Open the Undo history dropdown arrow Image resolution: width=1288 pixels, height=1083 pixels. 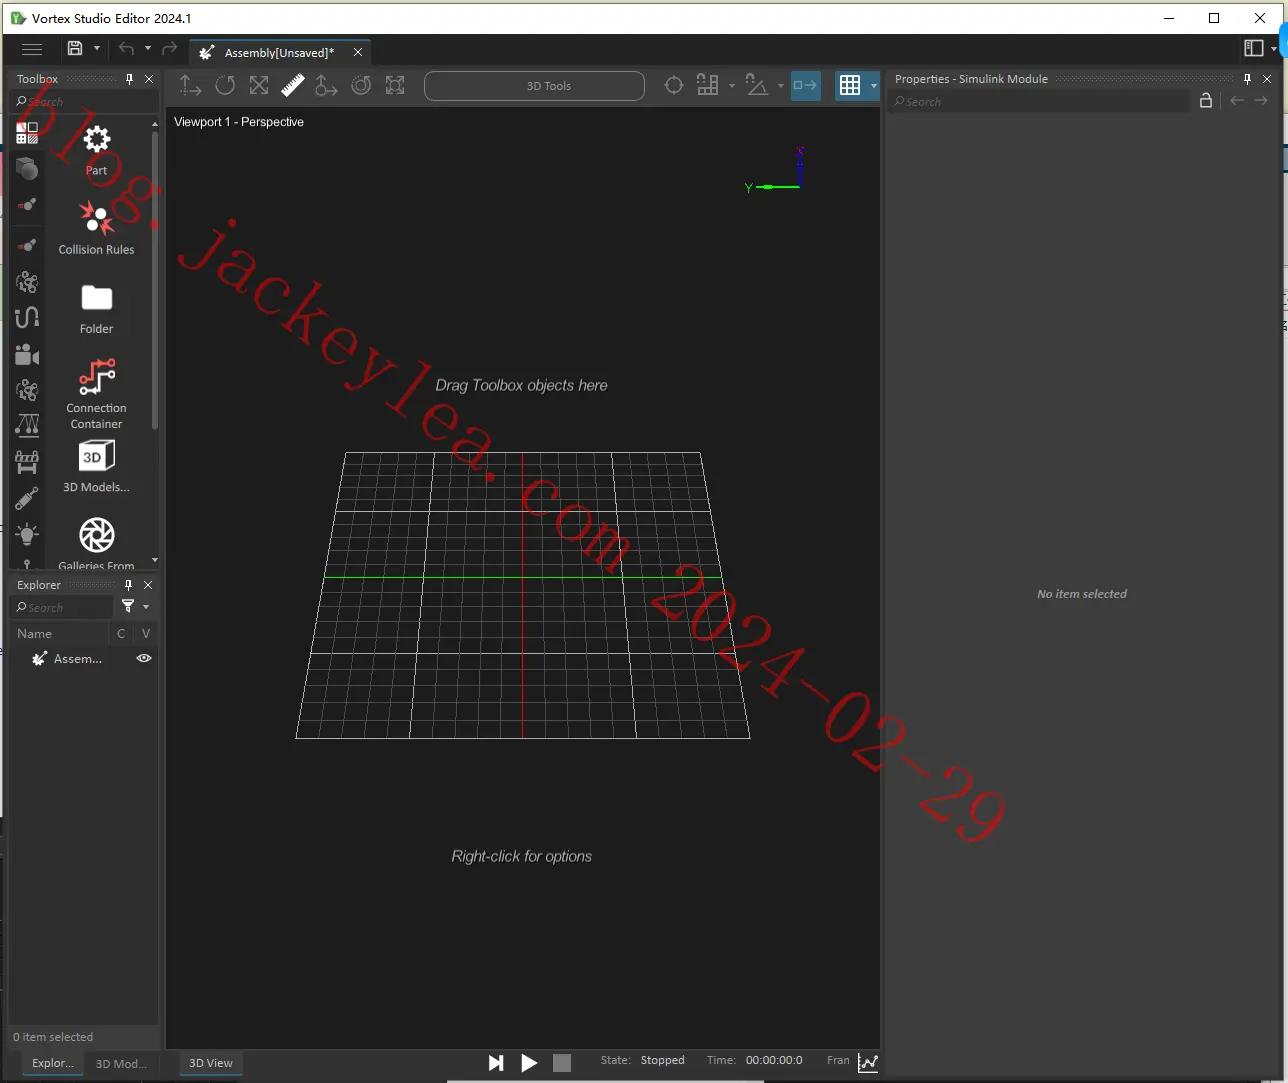click(148, 48)
